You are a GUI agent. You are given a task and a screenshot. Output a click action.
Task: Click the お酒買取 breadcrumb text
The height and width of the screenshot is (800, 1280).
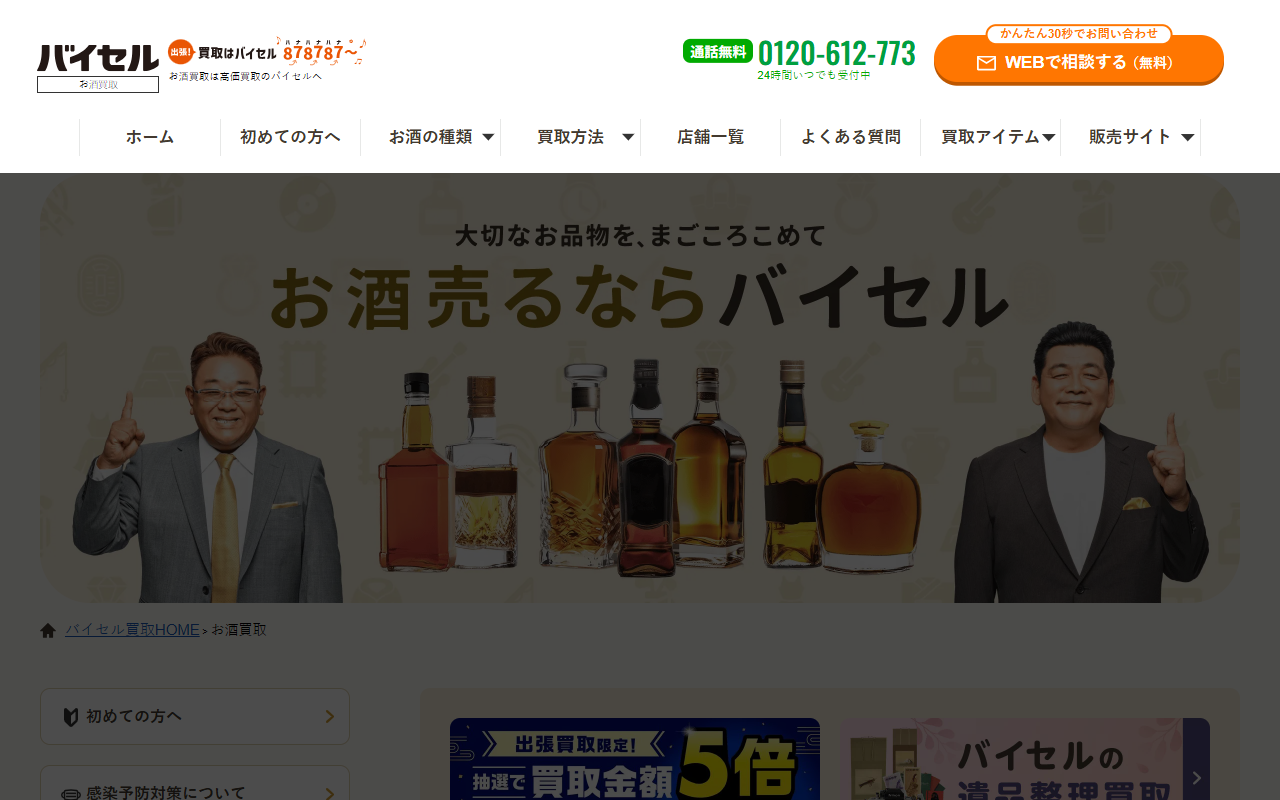239,630
